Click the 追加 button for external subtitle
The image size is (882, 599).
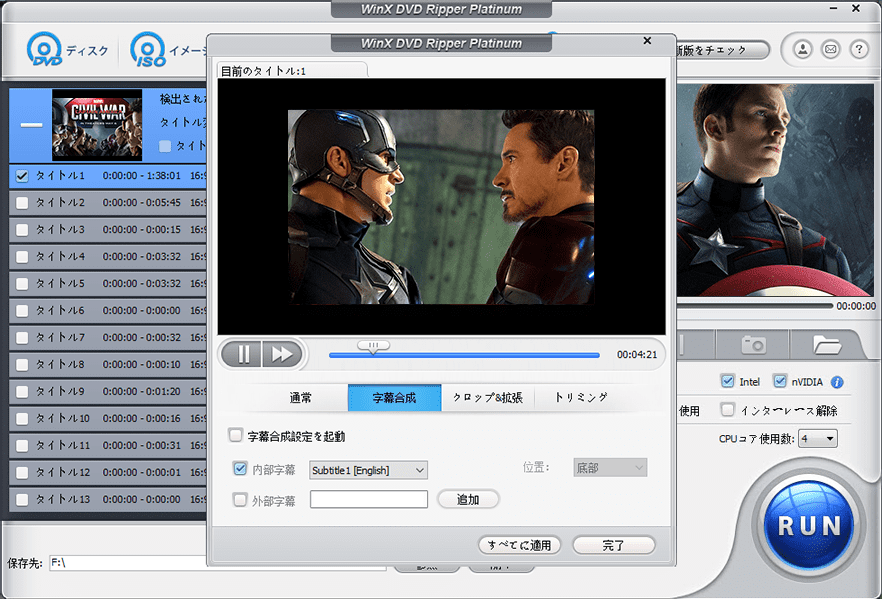468,499
